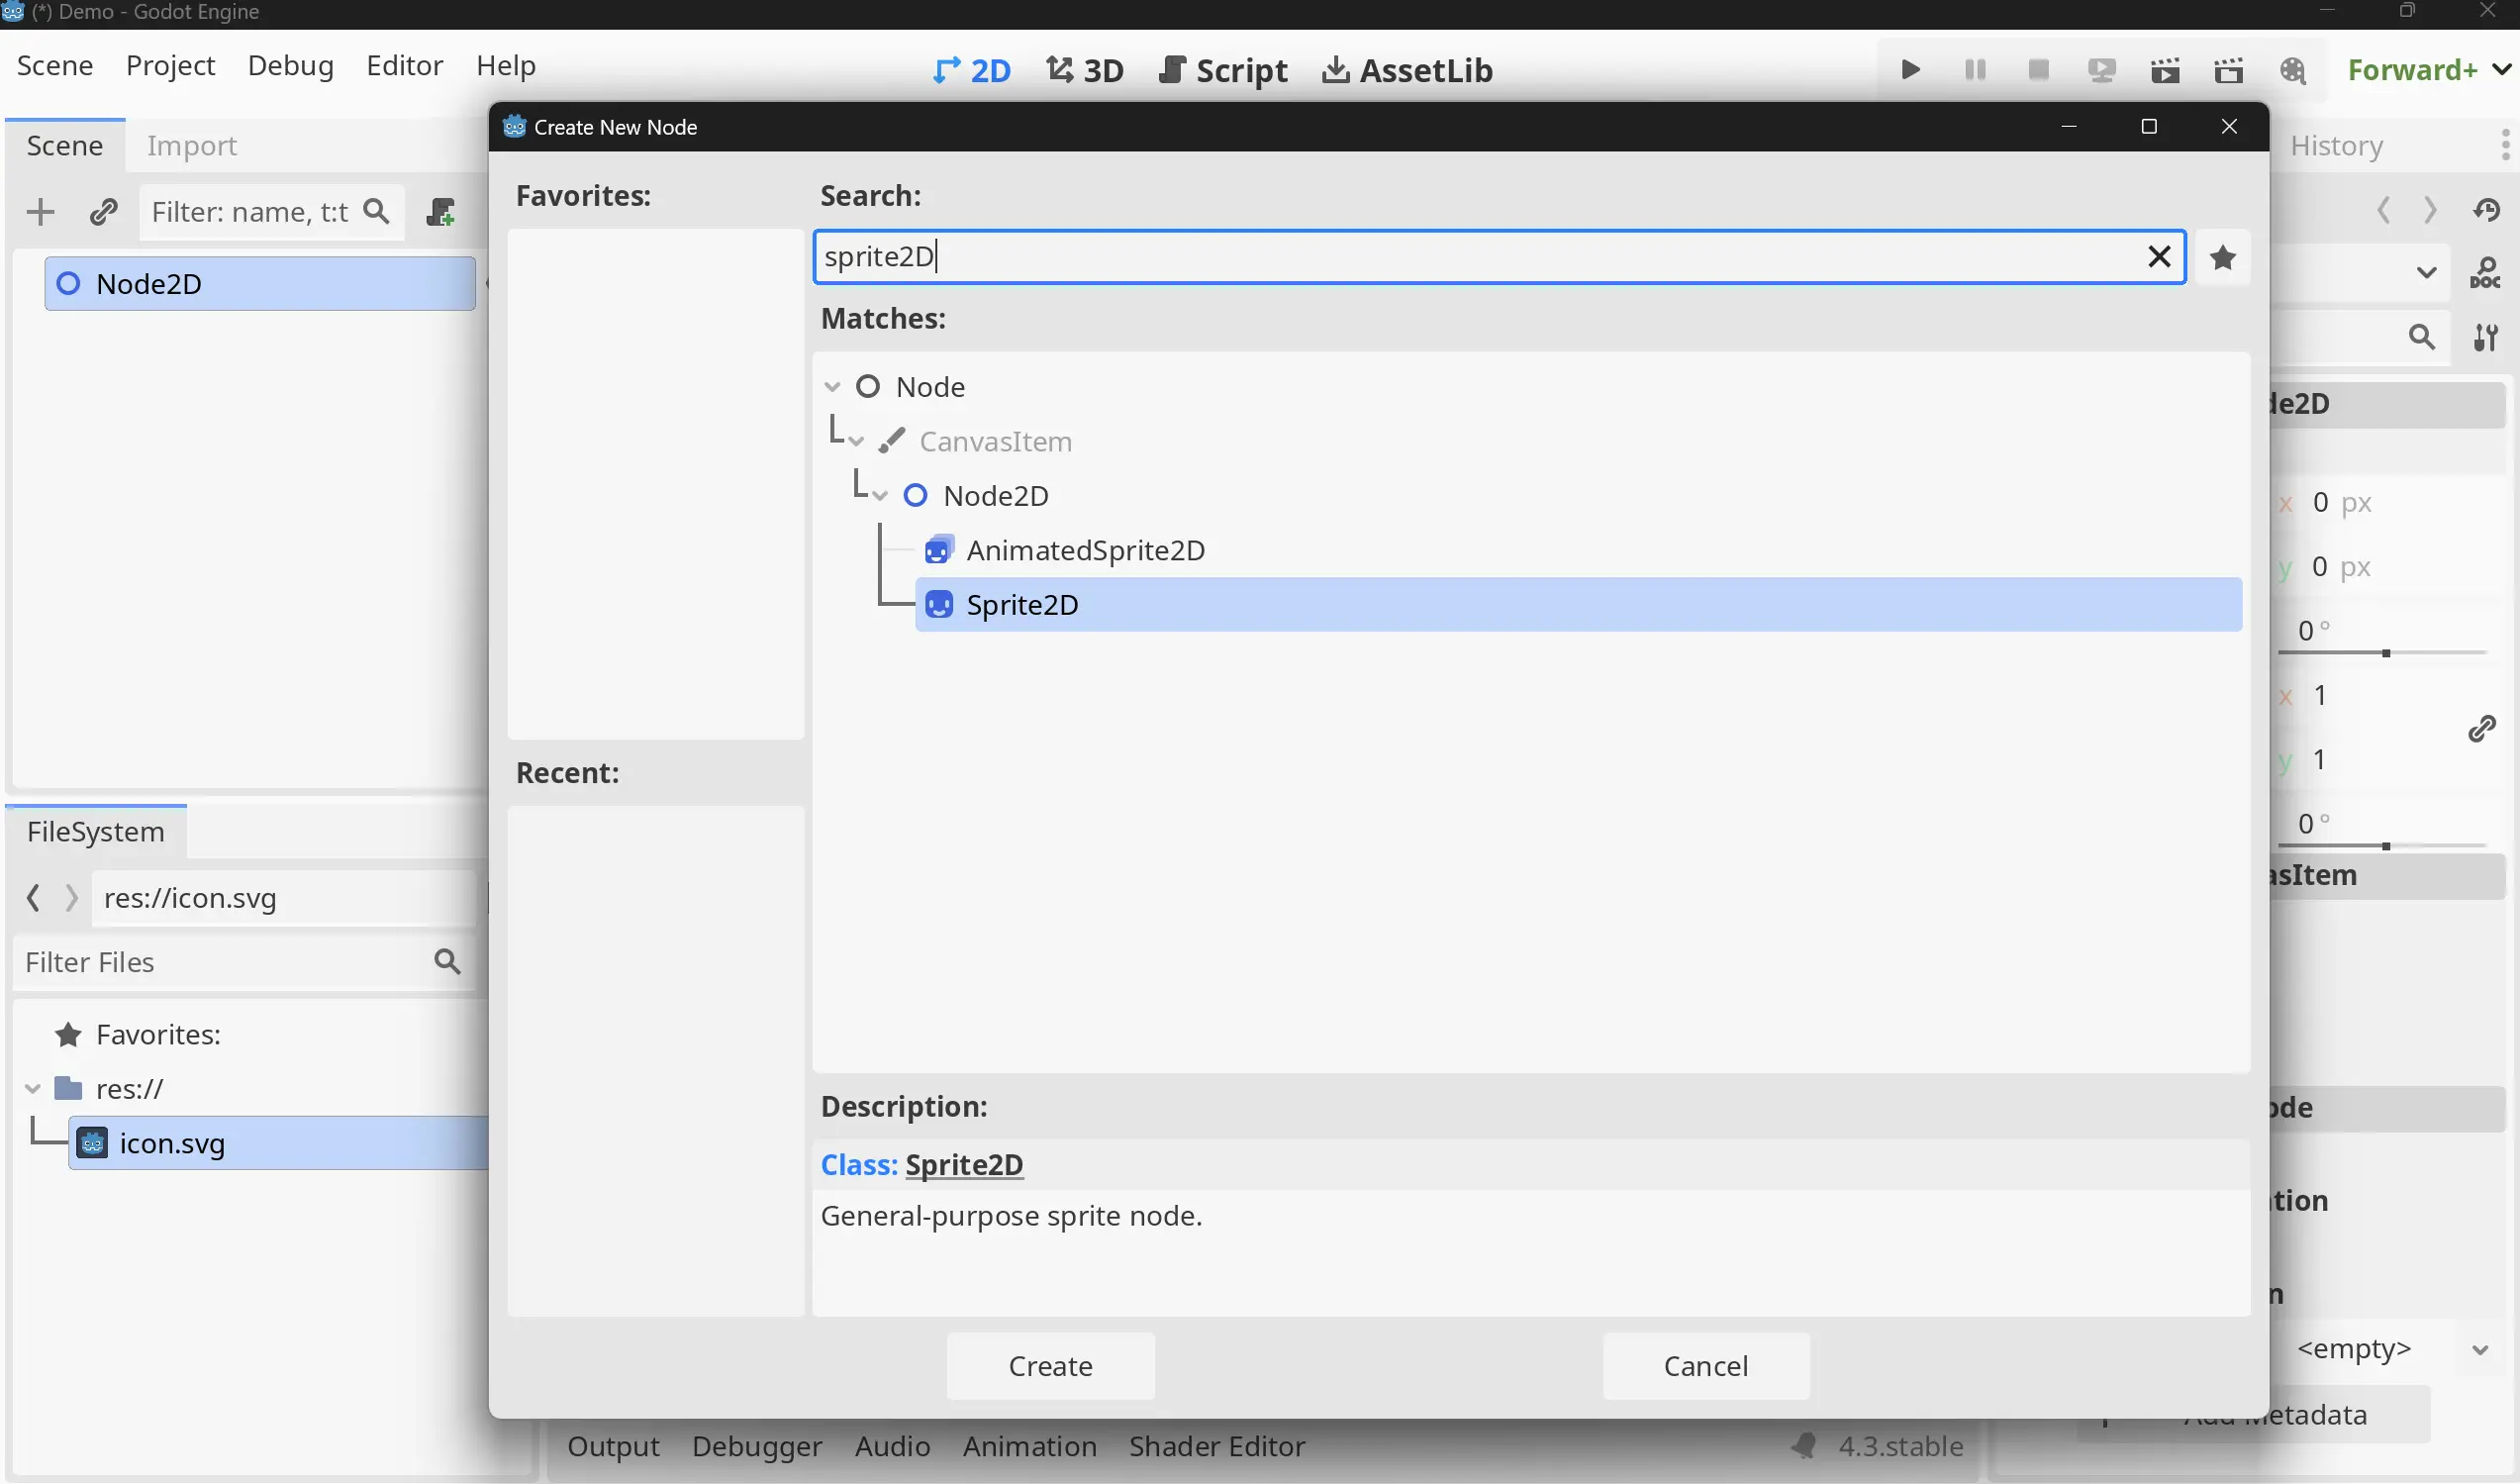The width and height of the screenshot is (2520, 1484).
Task: Open the Debugger bottom panel
Action: [757, 1446]
